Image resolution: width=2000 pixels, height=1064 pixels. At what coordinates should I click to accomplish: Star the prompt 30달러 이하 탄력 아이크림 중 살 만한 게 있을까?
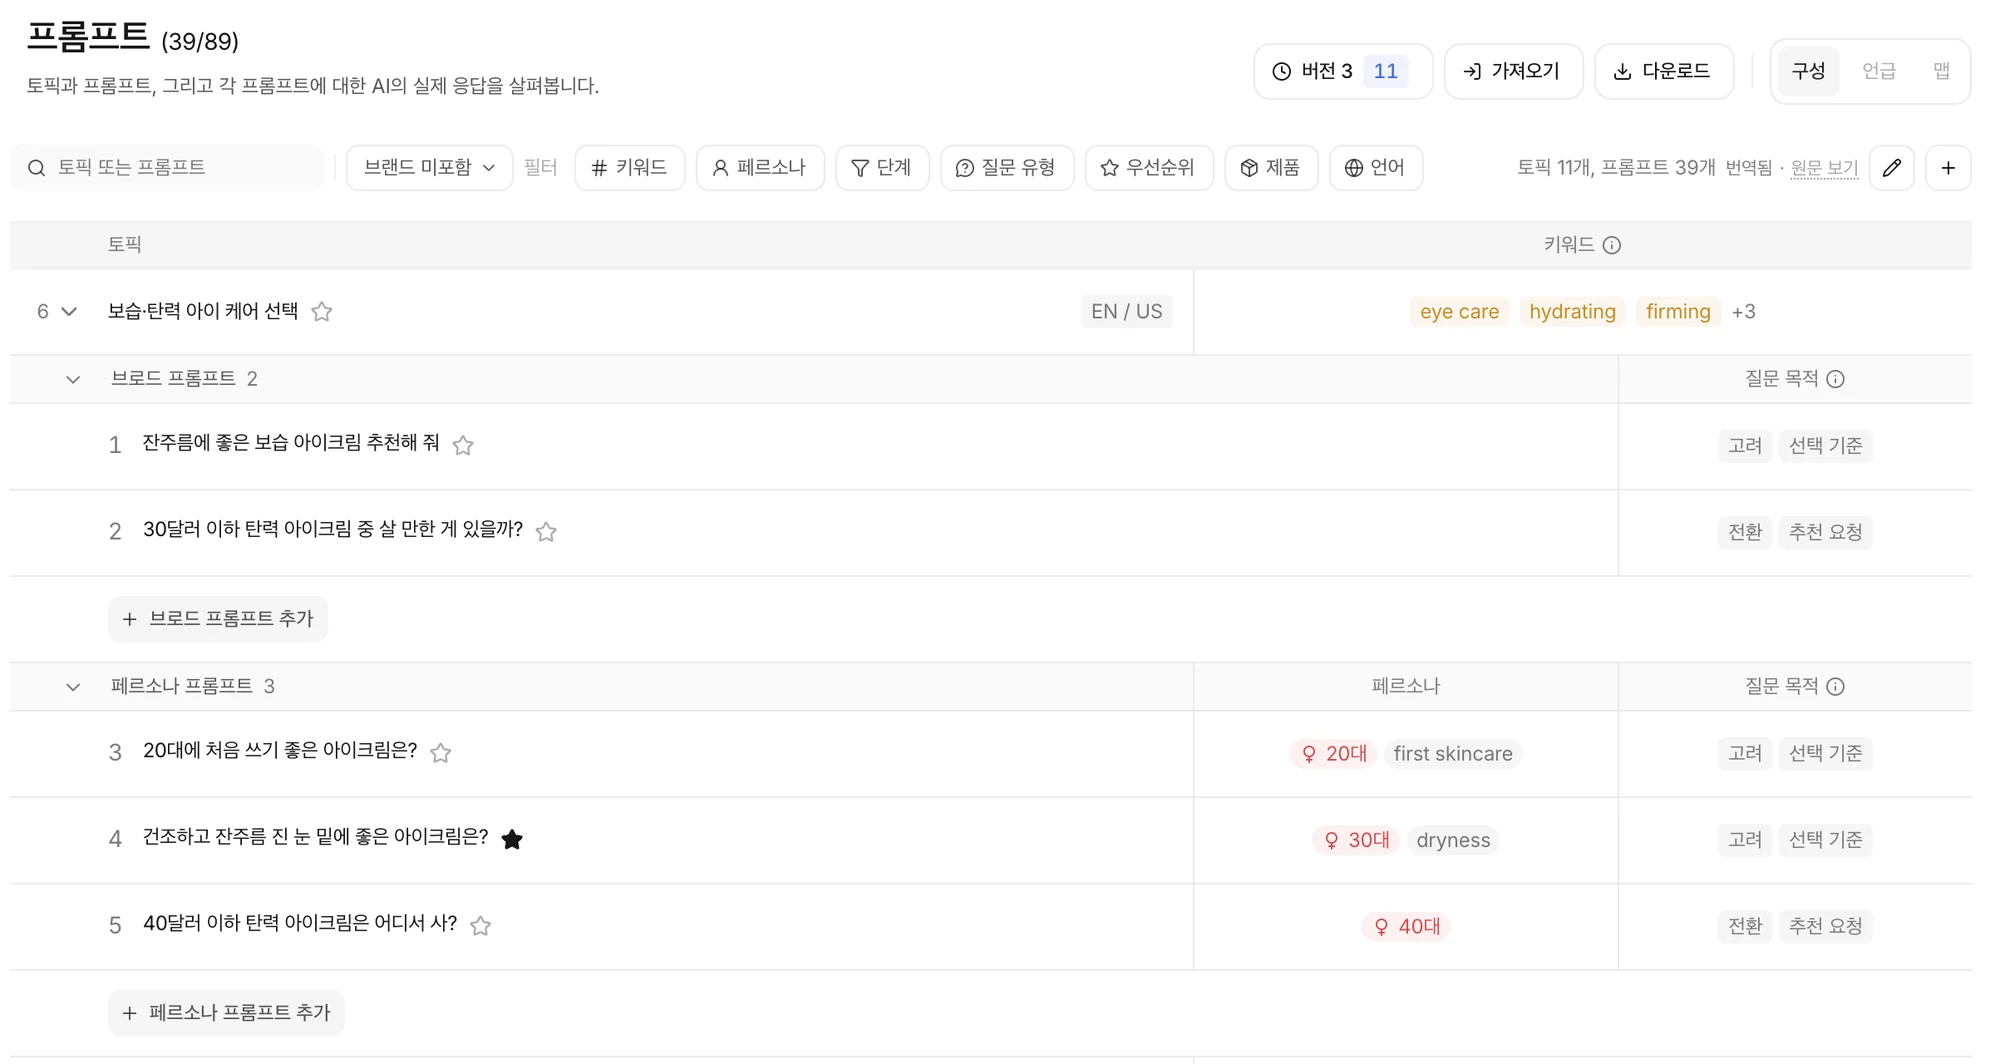(546, 532)
